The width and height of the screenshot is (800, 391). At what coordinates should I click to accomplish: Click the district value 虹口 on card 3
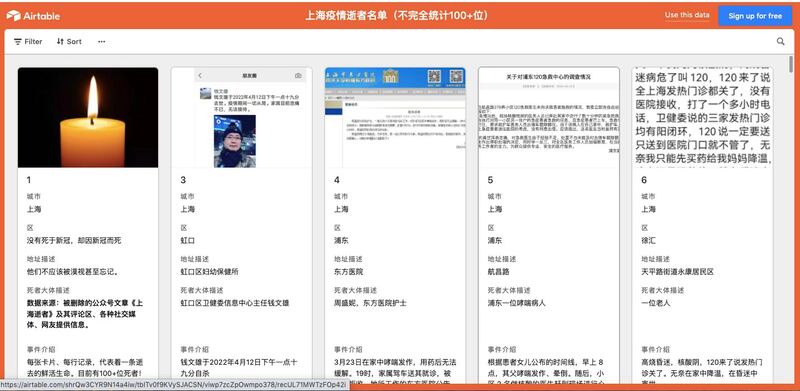pyautogui.click(x=188, y=240)
